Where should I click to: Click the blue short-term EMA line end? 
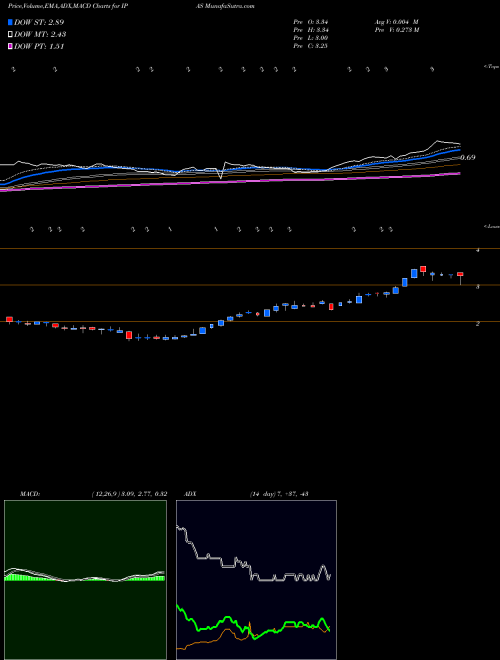pos(459,150)
